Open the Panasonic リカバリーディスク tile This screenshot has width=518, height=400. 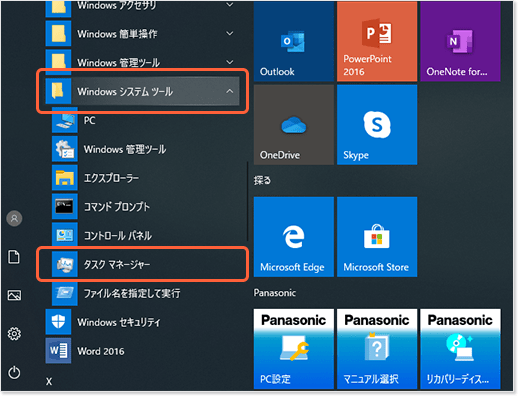[x=460, y=349]
